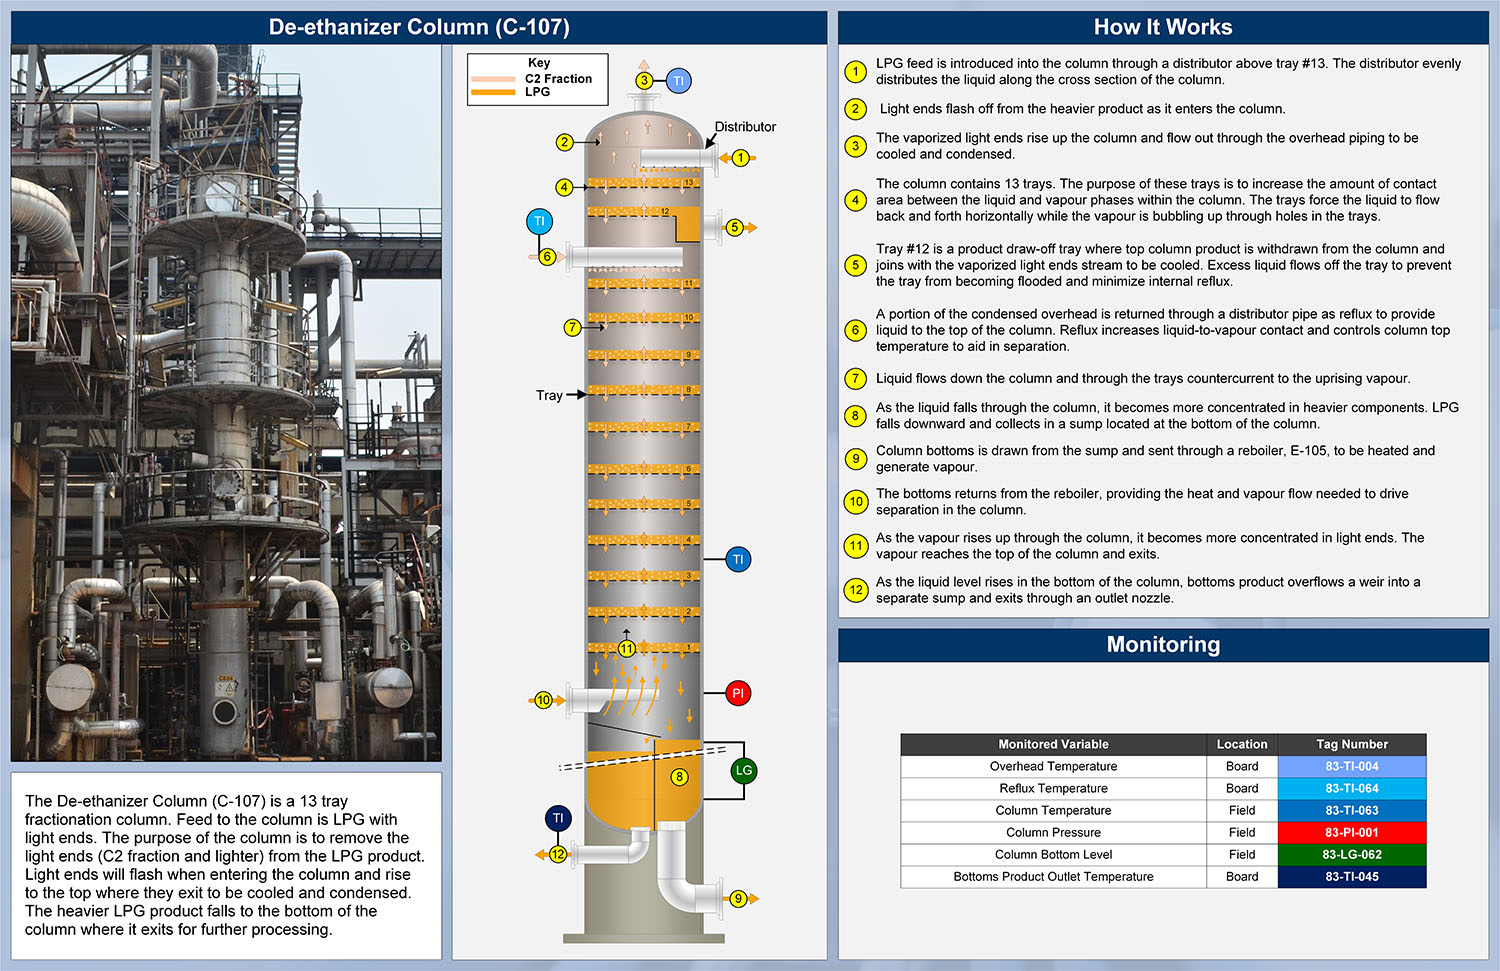Click the Distributor label on the diagram
Viewport: 1500px width, 971px height.
pos(745,127)
